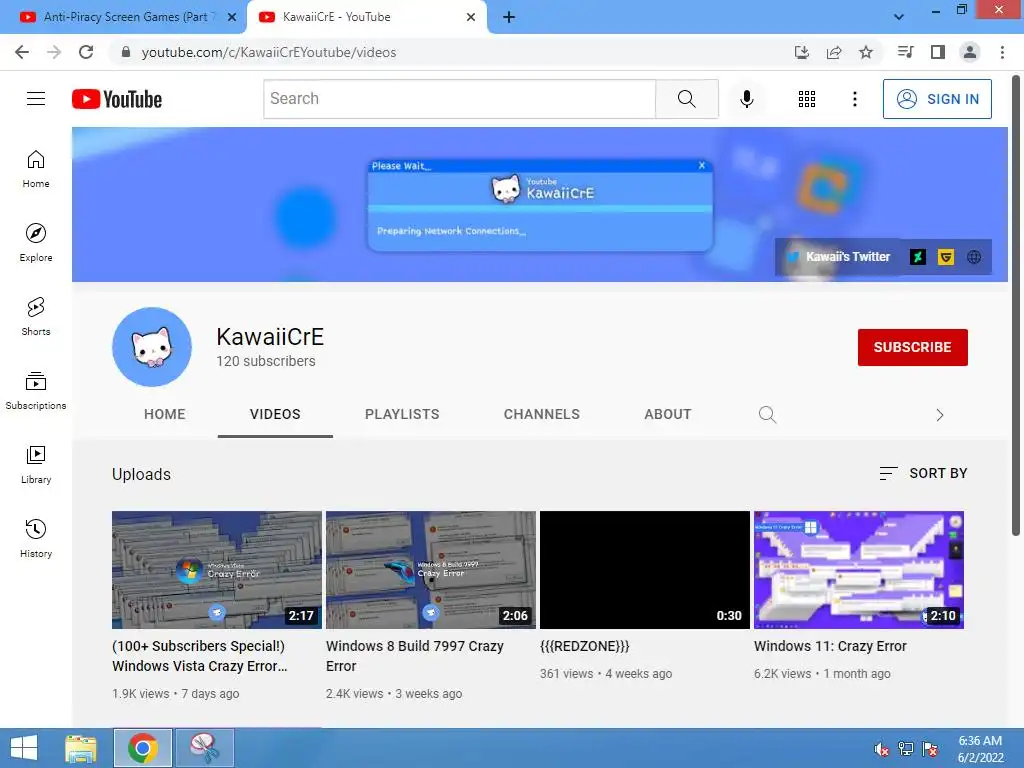Image resolution: width=1024 pixels, height=768 pixels.
Task: Go back in browser
Action: [22, 52]
